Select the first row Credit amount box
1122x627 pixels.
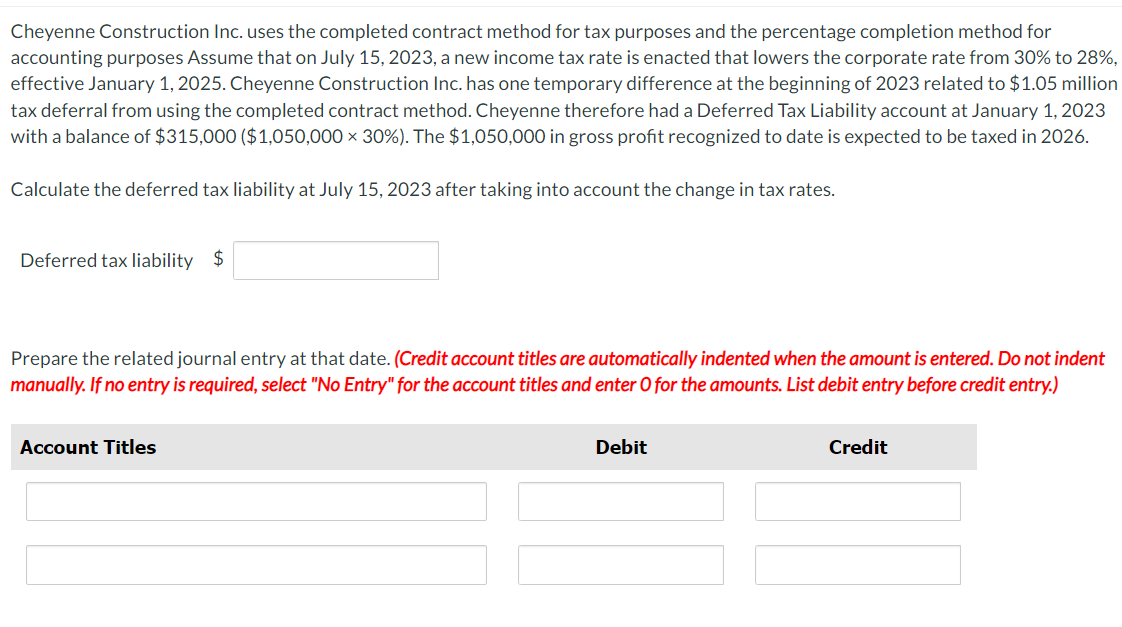click(857, 501)
